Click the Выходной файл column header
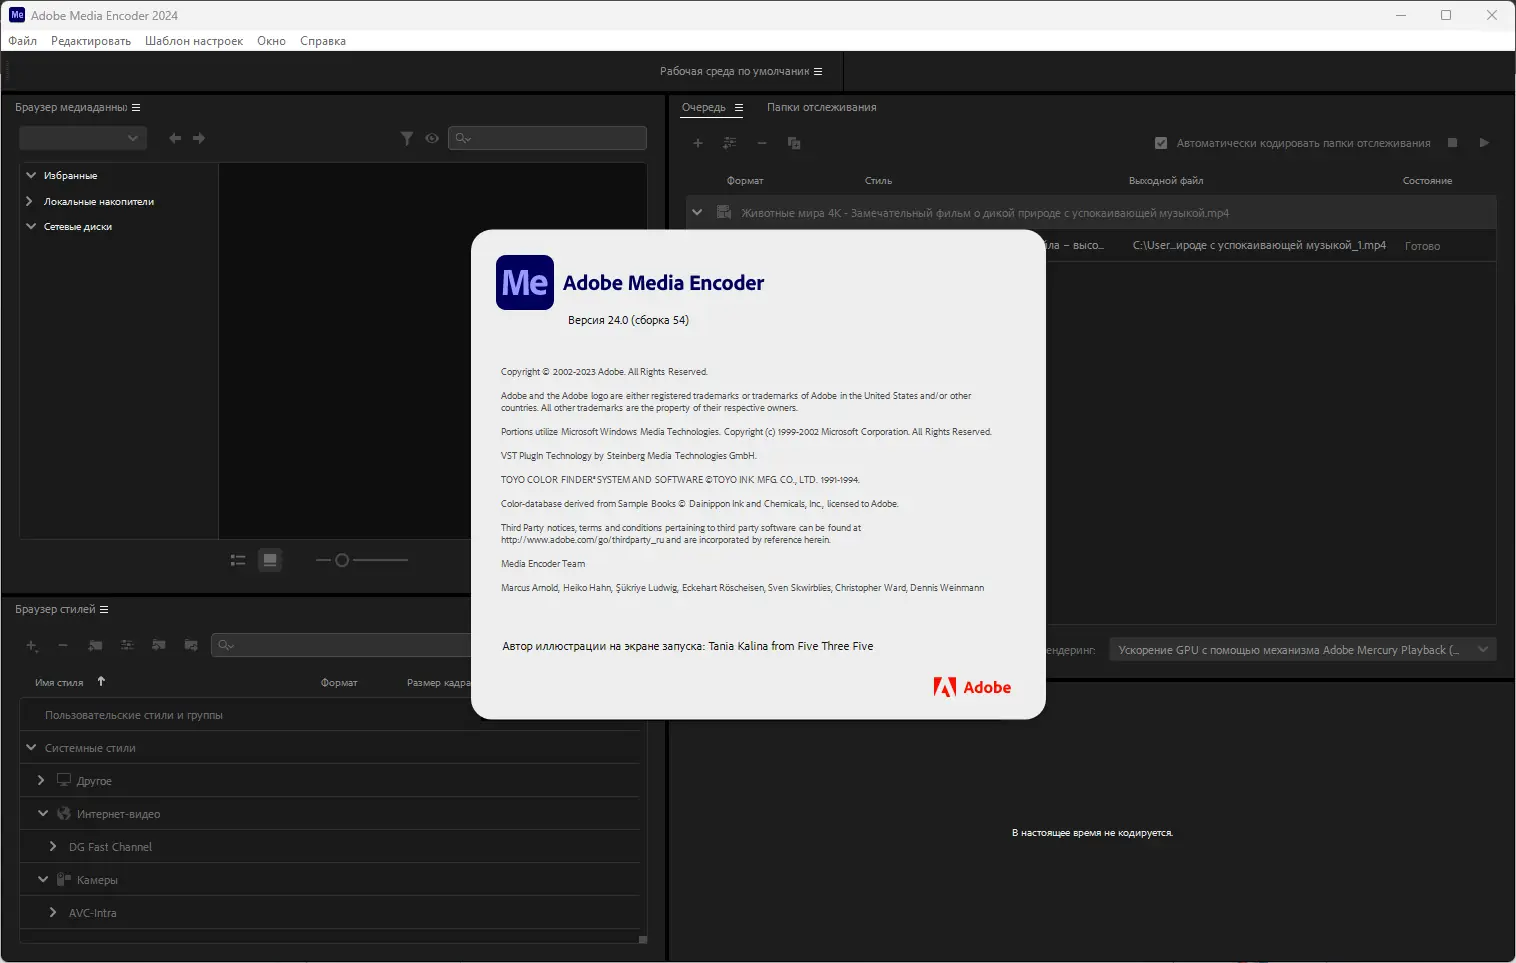Screen dimensions: 1516x963 [x=1166, y=181]
